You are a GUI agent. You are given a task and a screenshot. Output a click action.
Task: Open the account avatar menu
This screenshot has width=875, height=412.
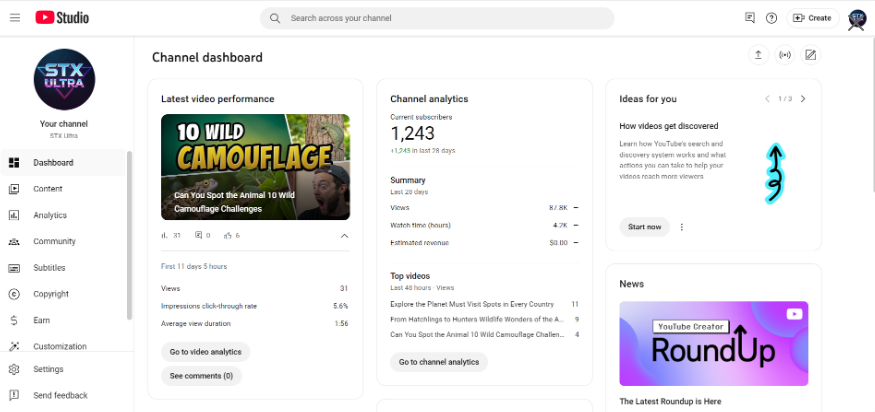[x=857, y=20]
